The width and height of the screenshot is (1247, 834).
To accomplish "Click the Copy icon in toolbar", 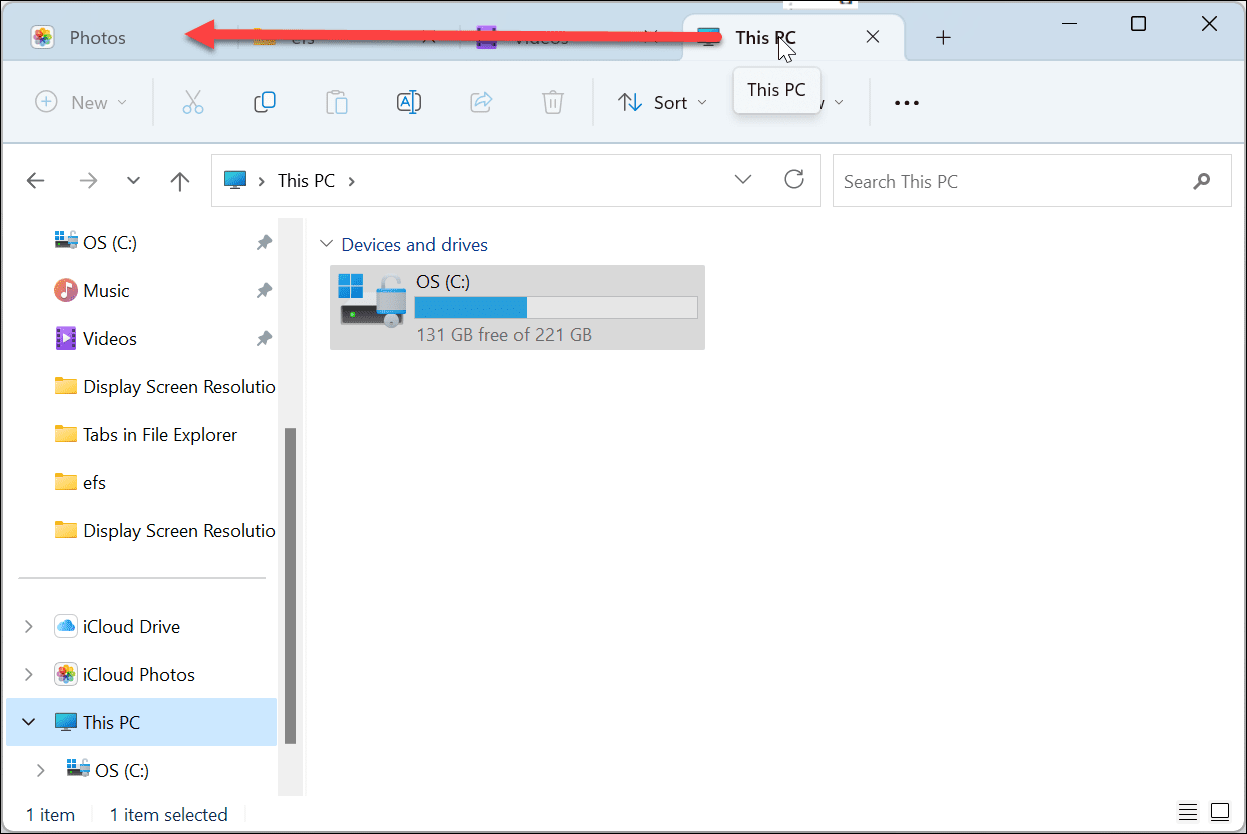I will click(265, 102).
